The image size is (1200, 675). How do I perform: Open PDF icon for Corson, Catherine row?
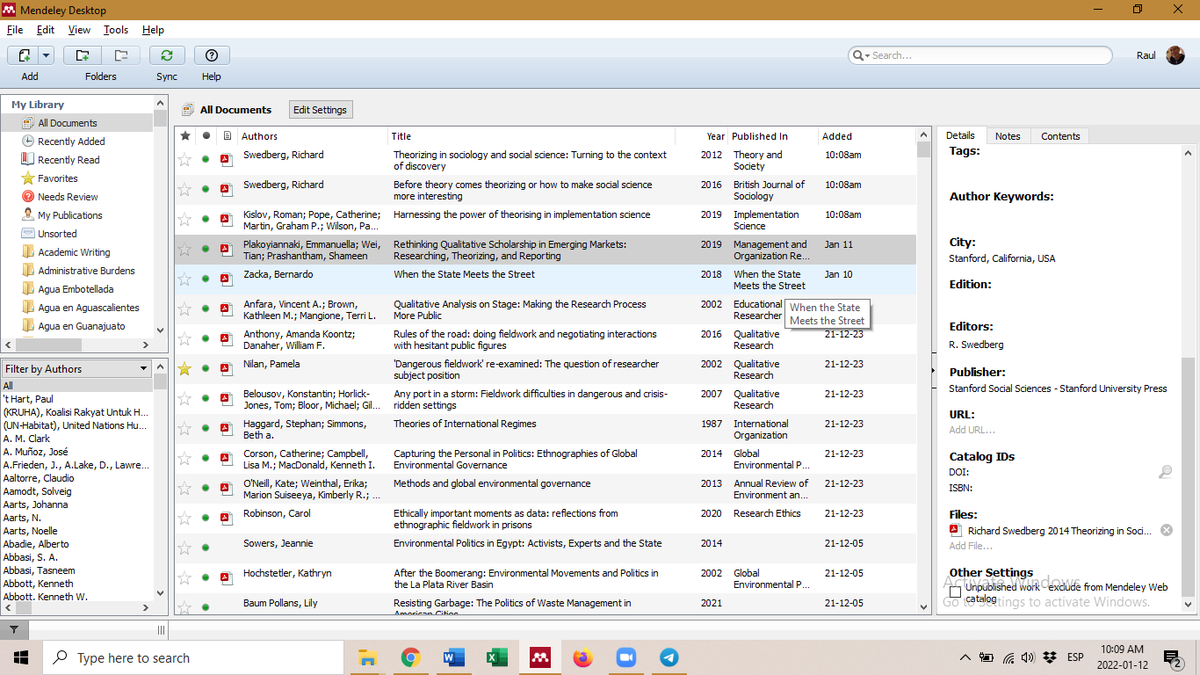pyautogui.click(x=226, y=458)
